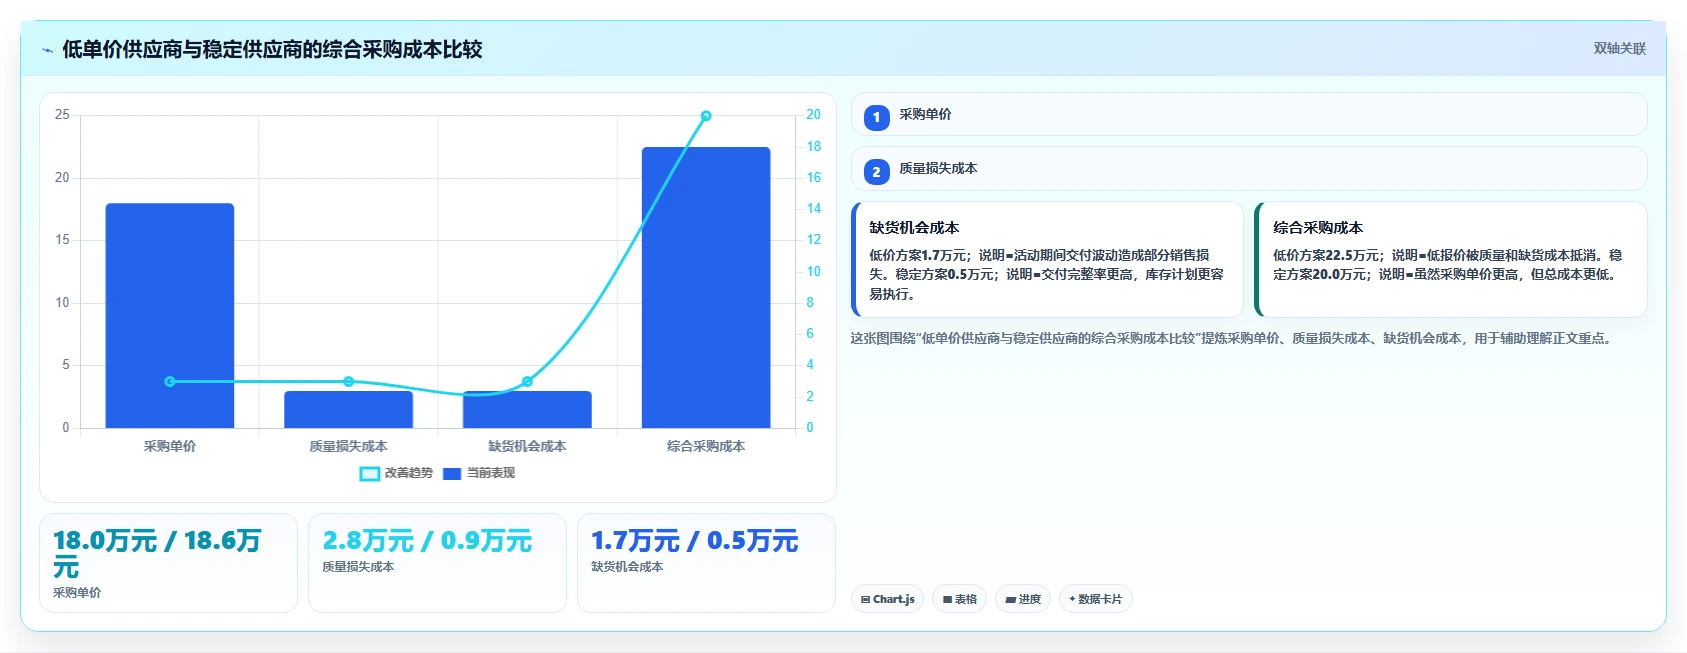
Task: Click the 质量损失成本 bar in chart
Action: coord(348,410)
